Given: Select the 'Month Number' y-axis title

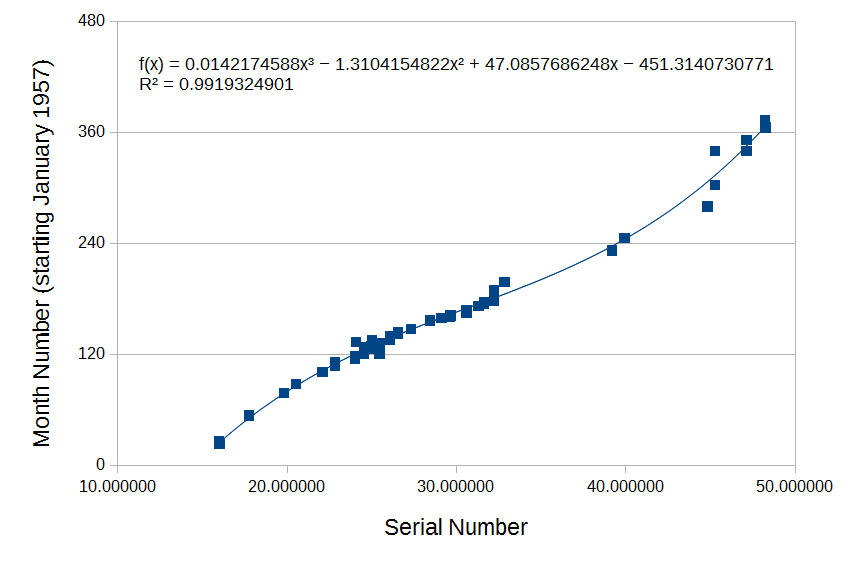Looking at the screenshot, I should coord(42,252).
